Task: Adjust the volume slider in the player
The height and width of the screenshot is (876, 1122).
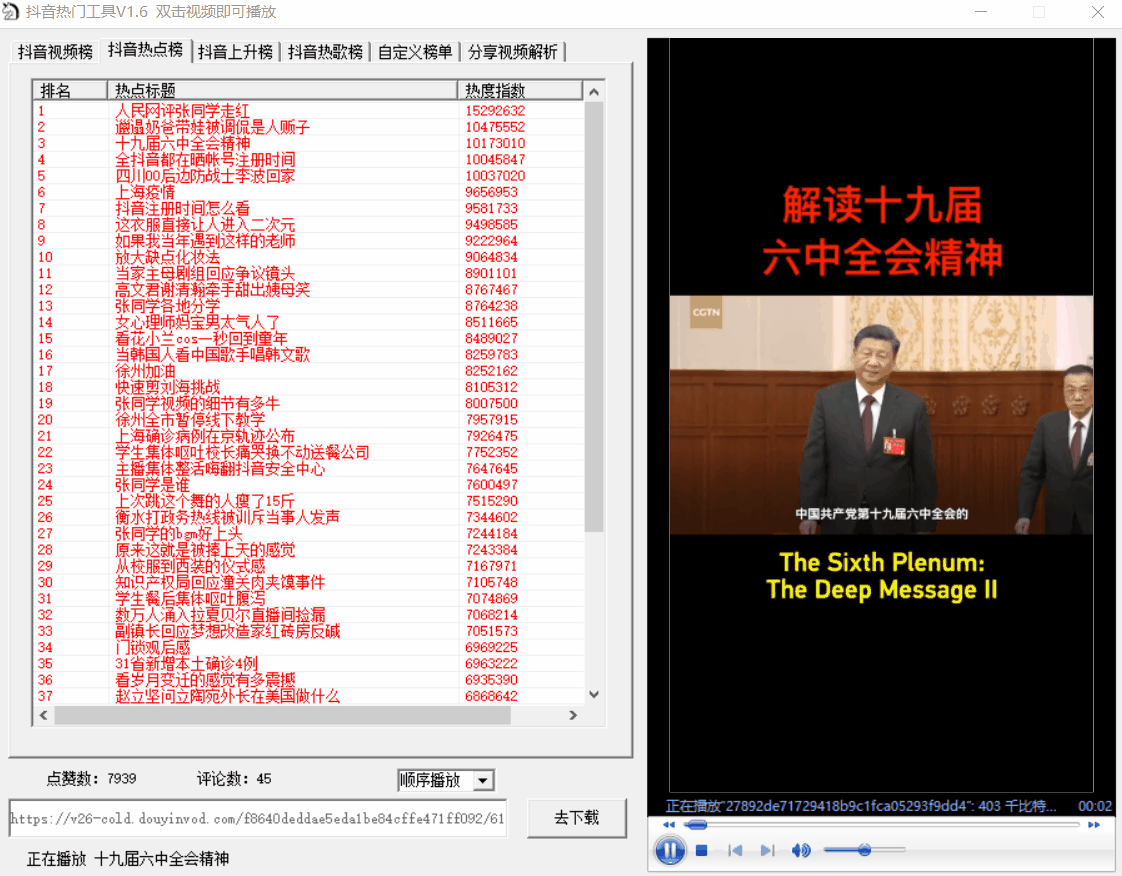Action: coord(864,850)
